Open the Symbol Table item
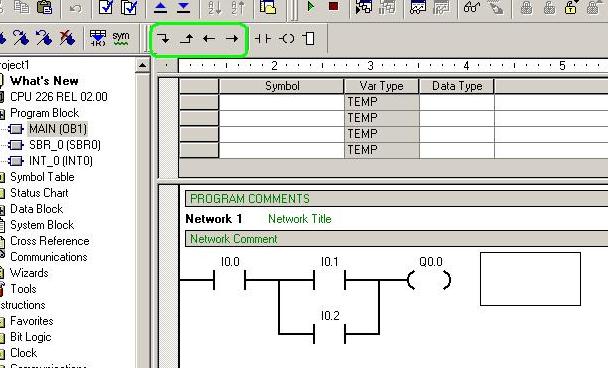The height and width of the screenshot is (368, 608). (42, 177)
